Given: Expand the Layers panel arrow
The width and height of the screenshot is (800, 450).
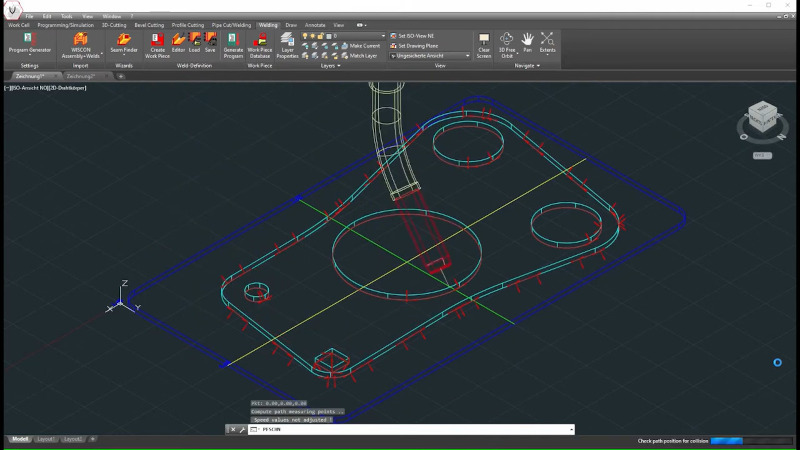Looking at the screenshot, I should coord(339,66).
